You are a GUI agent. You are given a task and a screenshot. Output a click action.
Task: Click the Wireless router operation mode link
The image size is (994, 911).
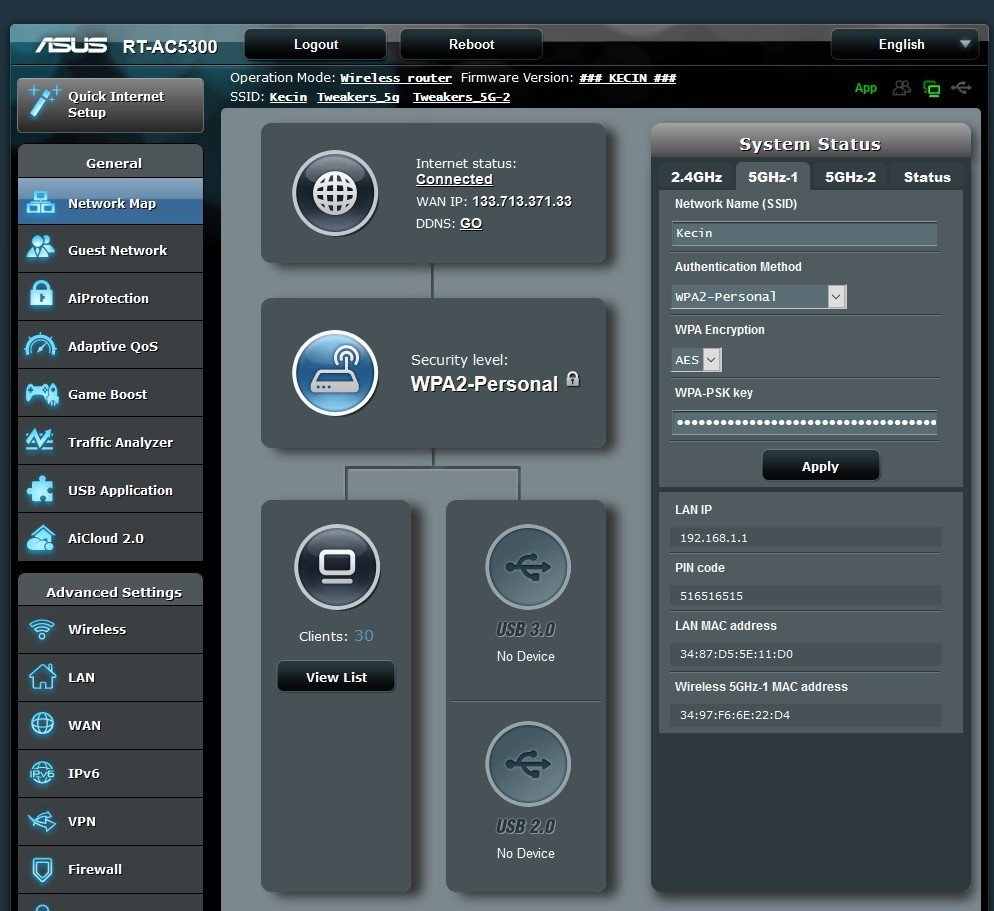pyautogui.click(x=396, y=78)
